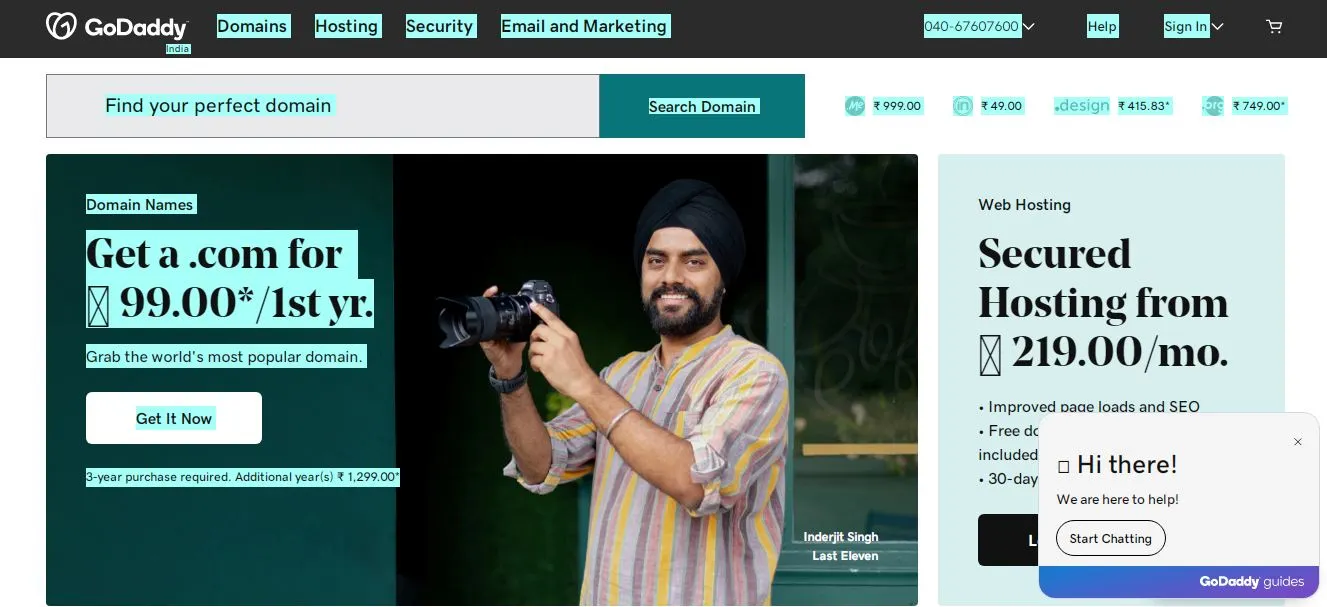Click the ₹ 999.00 .me price

(897, 106)
